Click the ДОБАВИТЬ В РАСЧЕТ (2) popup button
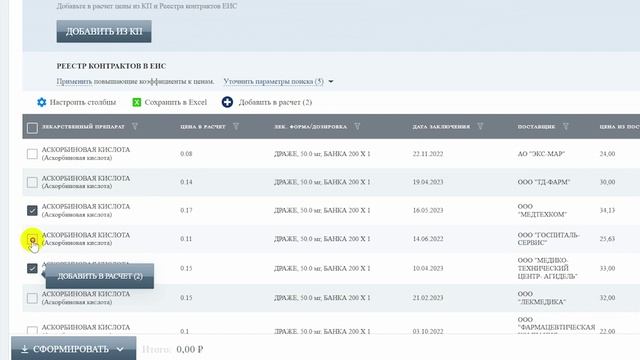The height and width of the screenshot is (360, 640). 100,276
